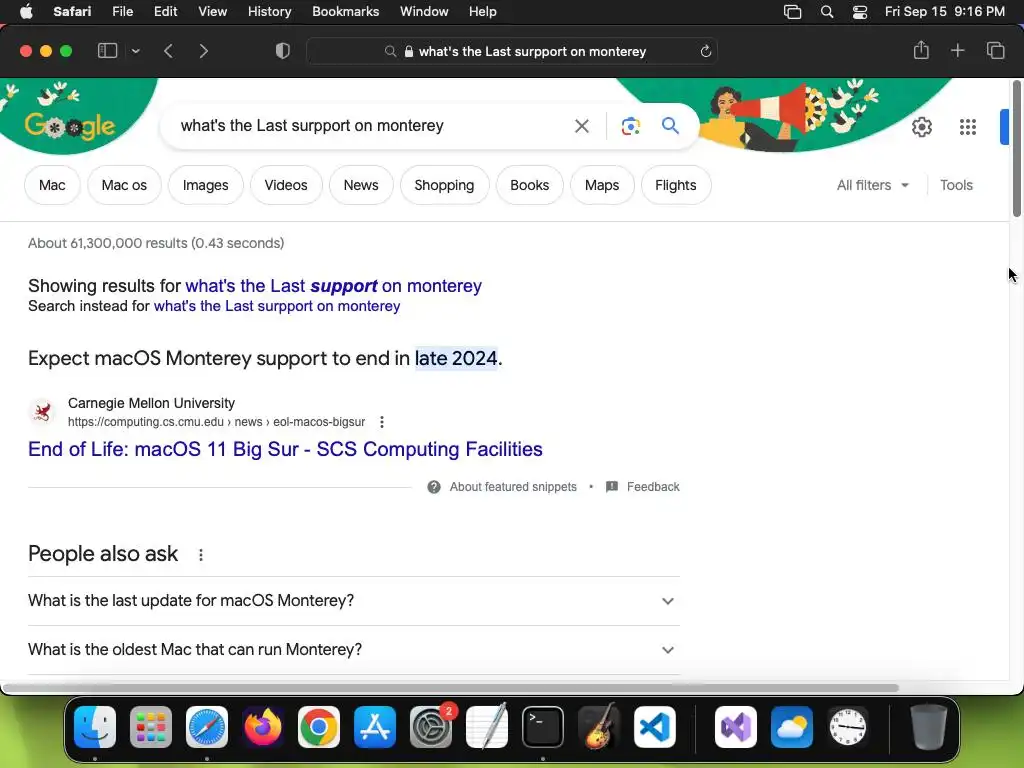Open Google apps grid

click(x=968, y=127)
